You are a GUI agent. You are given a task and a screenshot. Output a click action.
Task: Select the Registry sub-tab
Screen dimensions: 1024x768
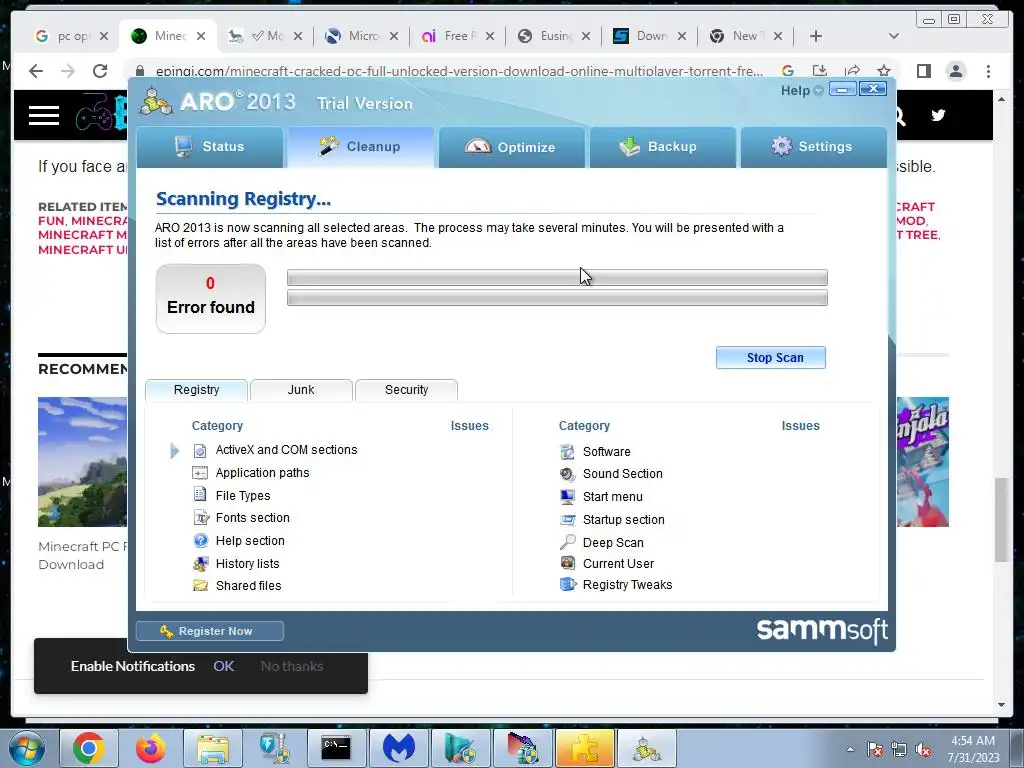(x=196, y=390)
